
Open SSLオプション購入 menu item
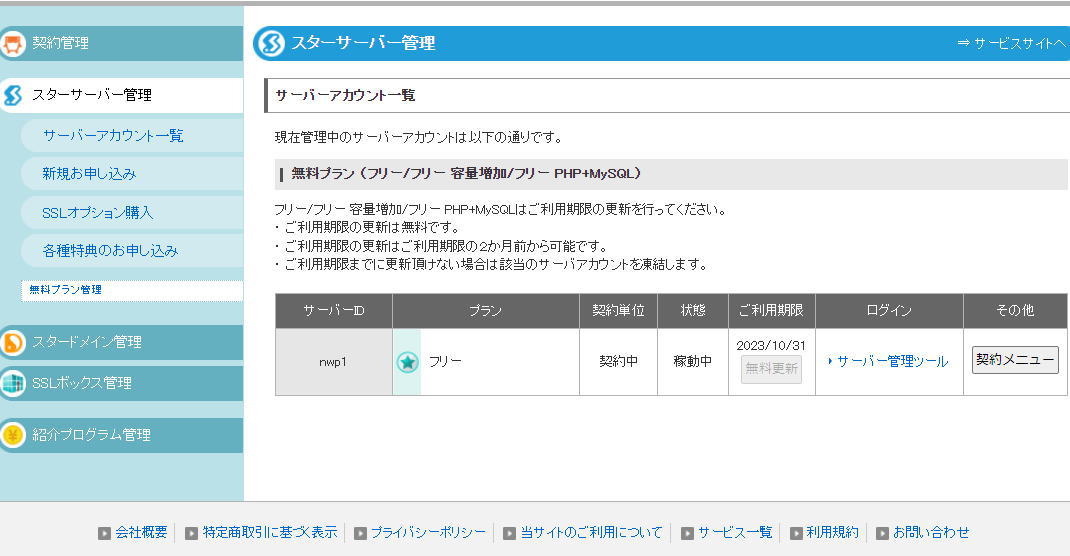(x=98, y=213)
